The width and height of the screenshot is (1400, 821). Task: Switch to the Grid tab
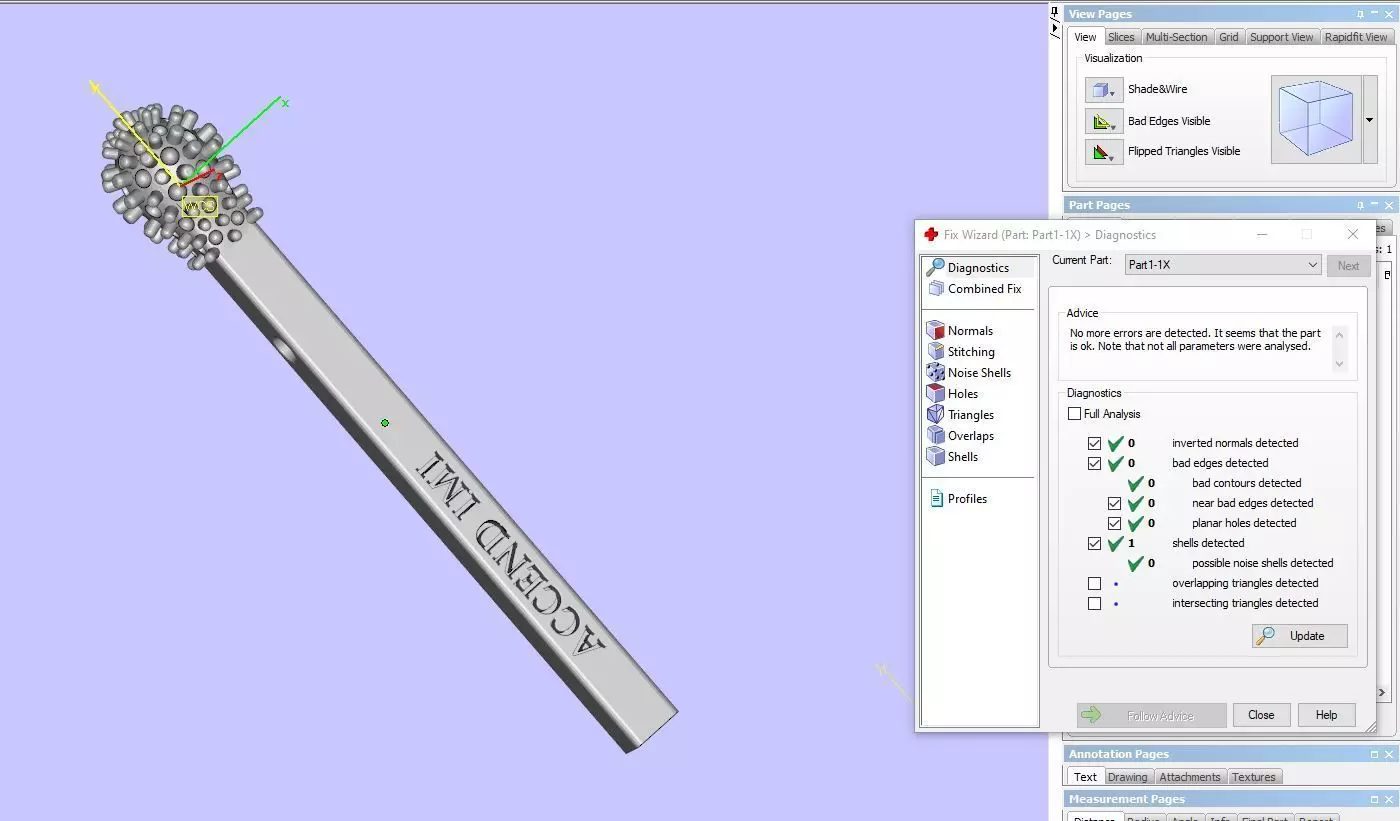[1228, 37]
